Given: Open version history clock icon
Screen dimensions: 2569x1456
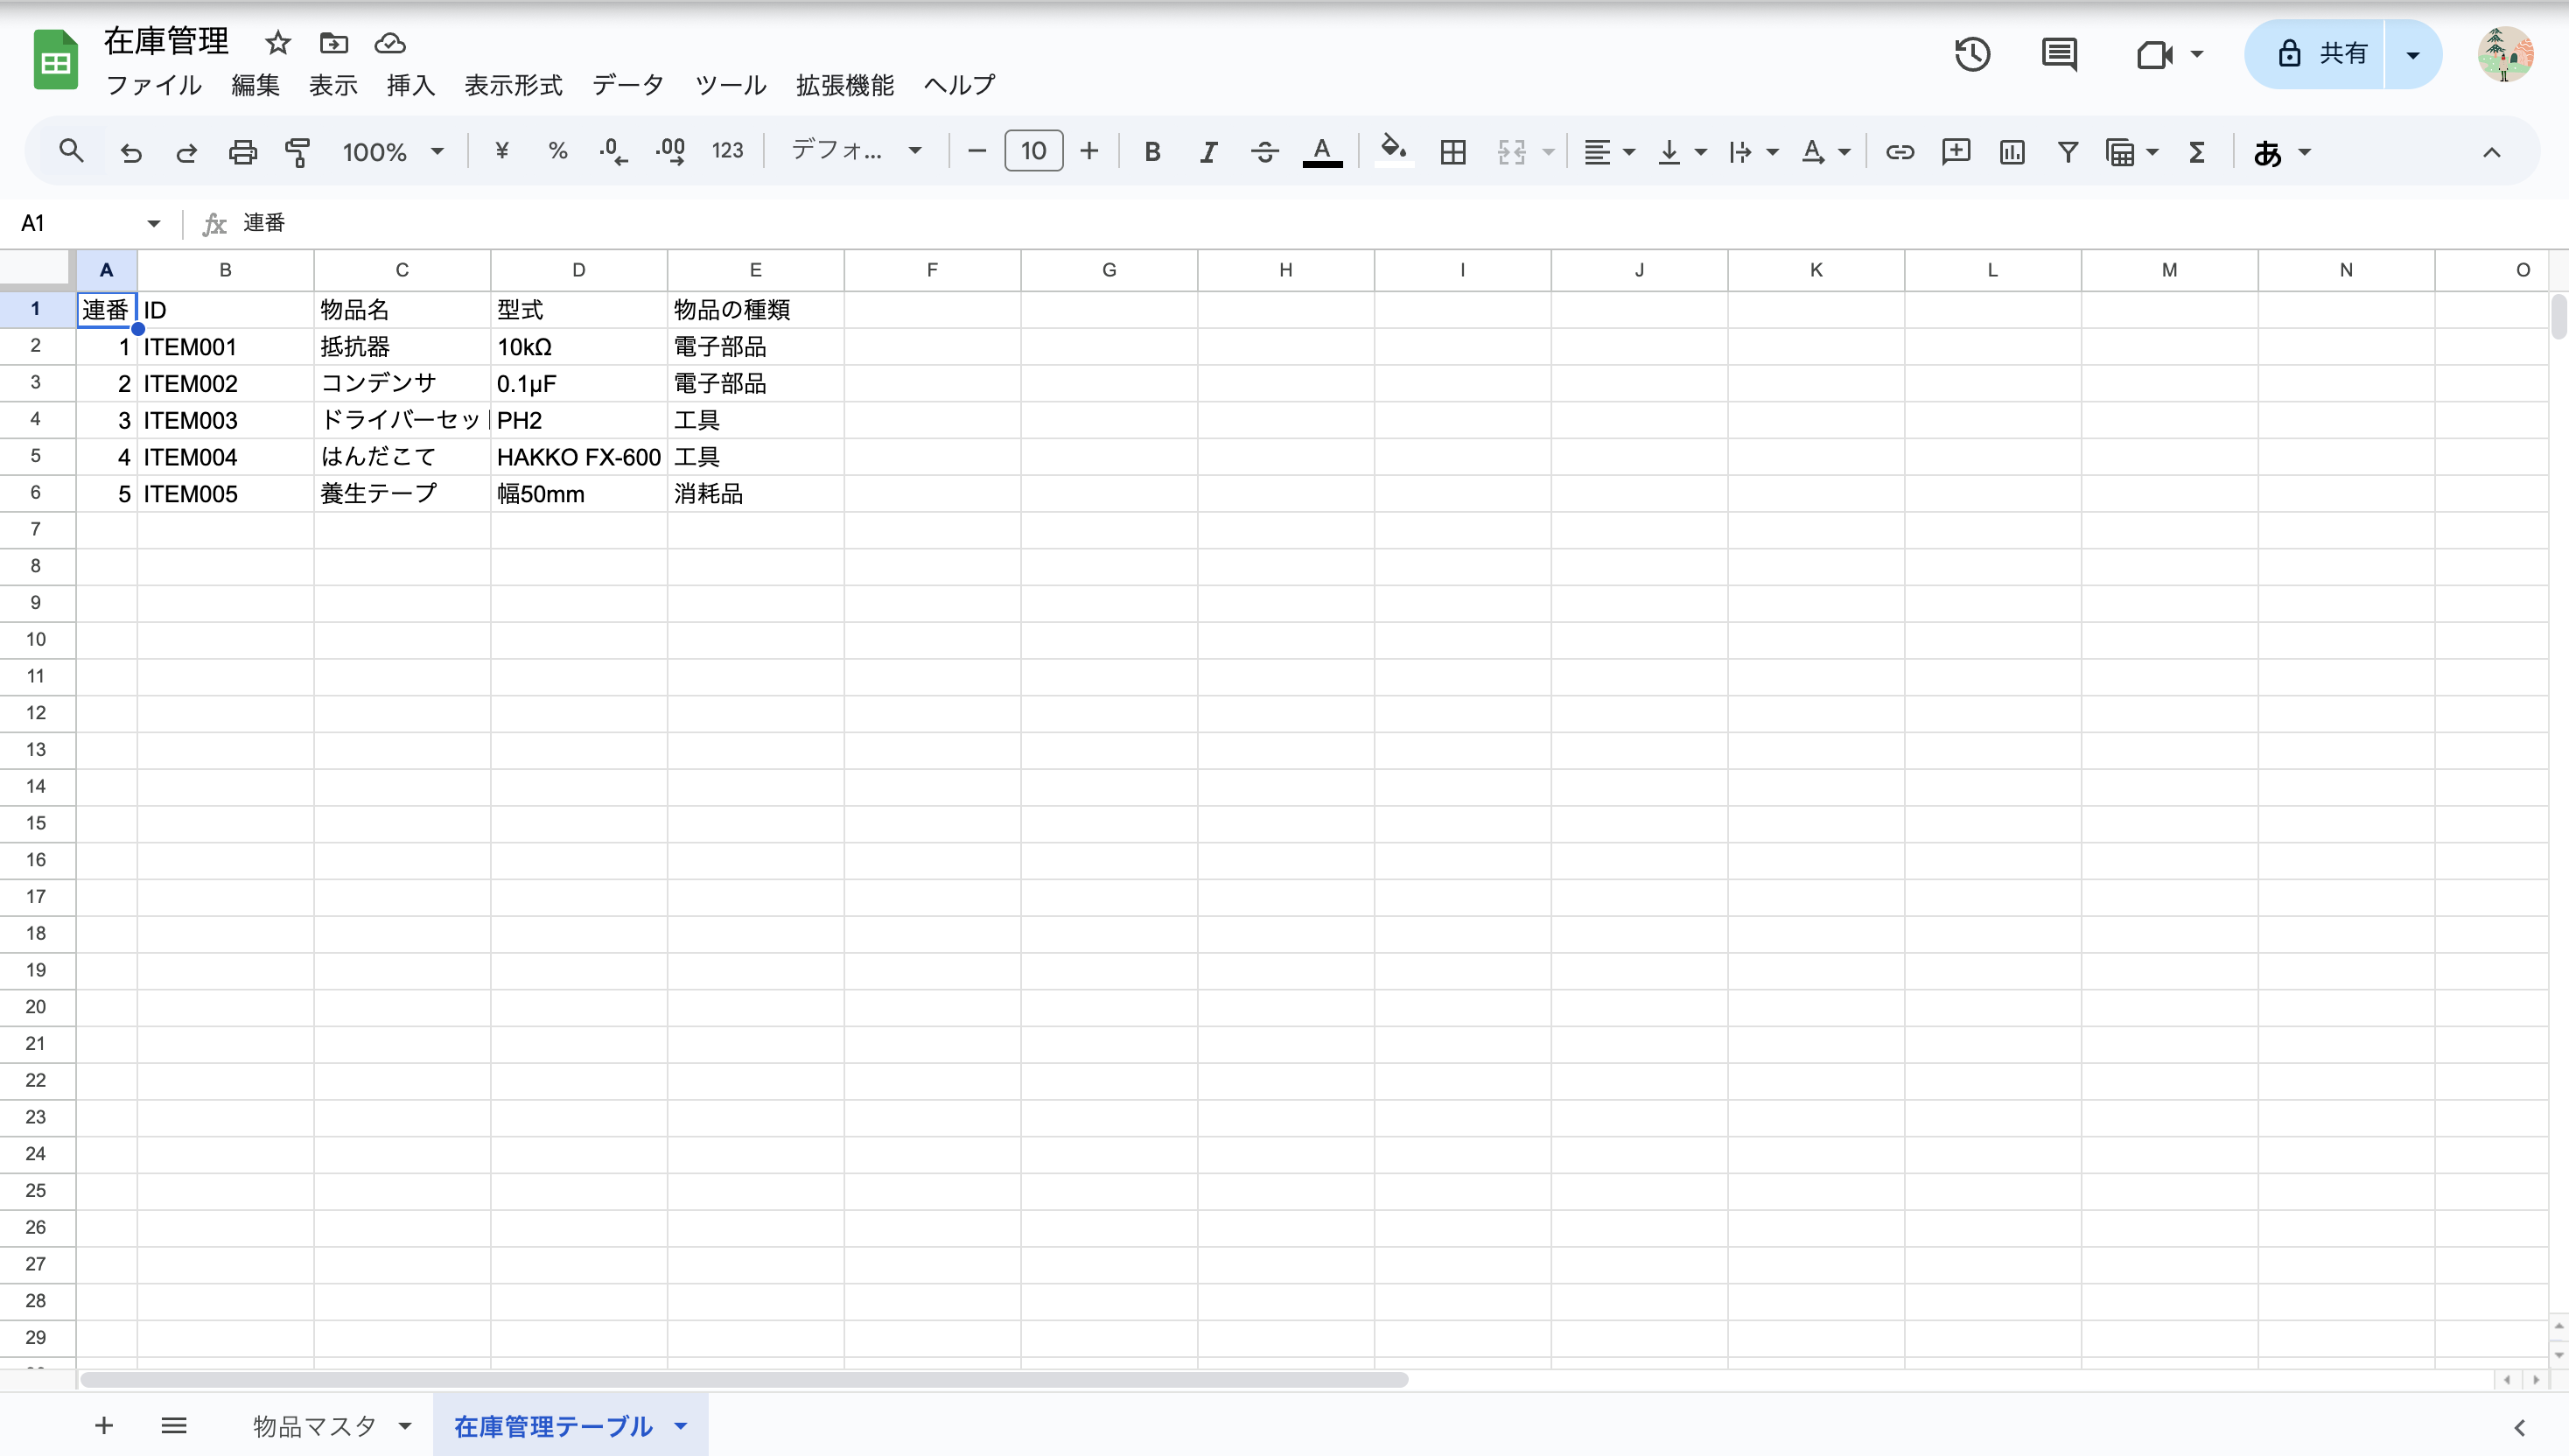Looking at the screenshot, I should pyautogui.click(x=1972, y=54).
